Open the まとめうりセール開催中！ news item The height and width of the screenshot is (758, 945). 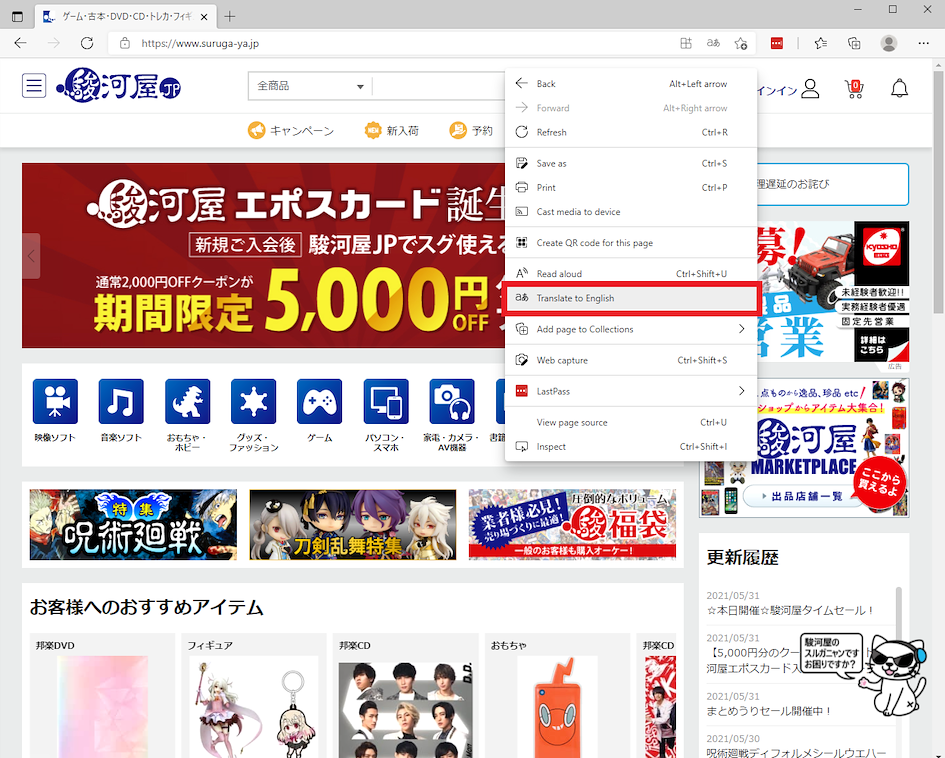(x=769, y=711)
